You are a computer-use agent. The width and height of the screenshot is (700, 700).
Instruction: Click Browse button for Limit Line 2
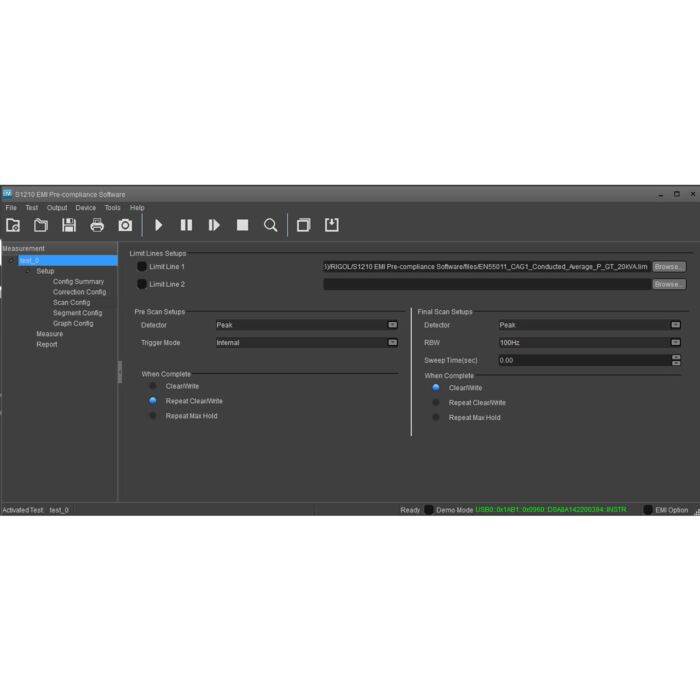(x=669, y=284)
